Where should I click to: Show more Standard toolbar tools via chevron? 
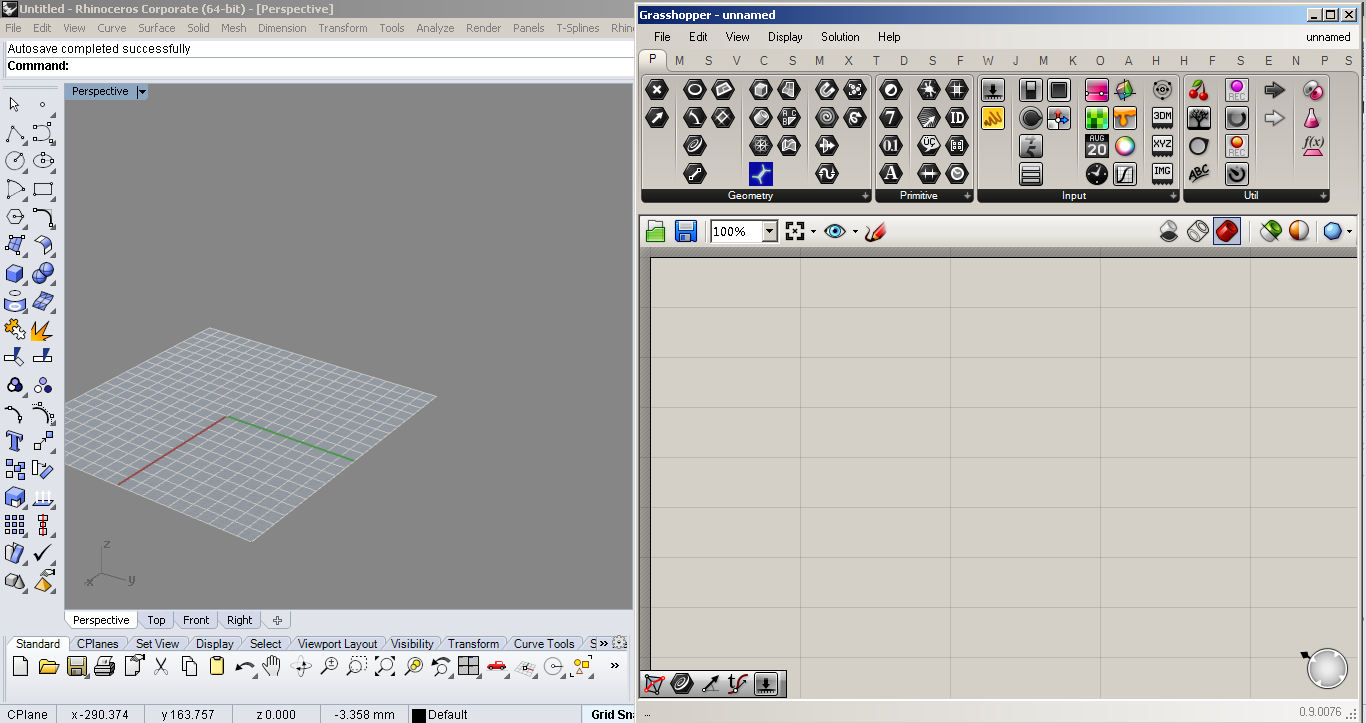coord(614,666)
